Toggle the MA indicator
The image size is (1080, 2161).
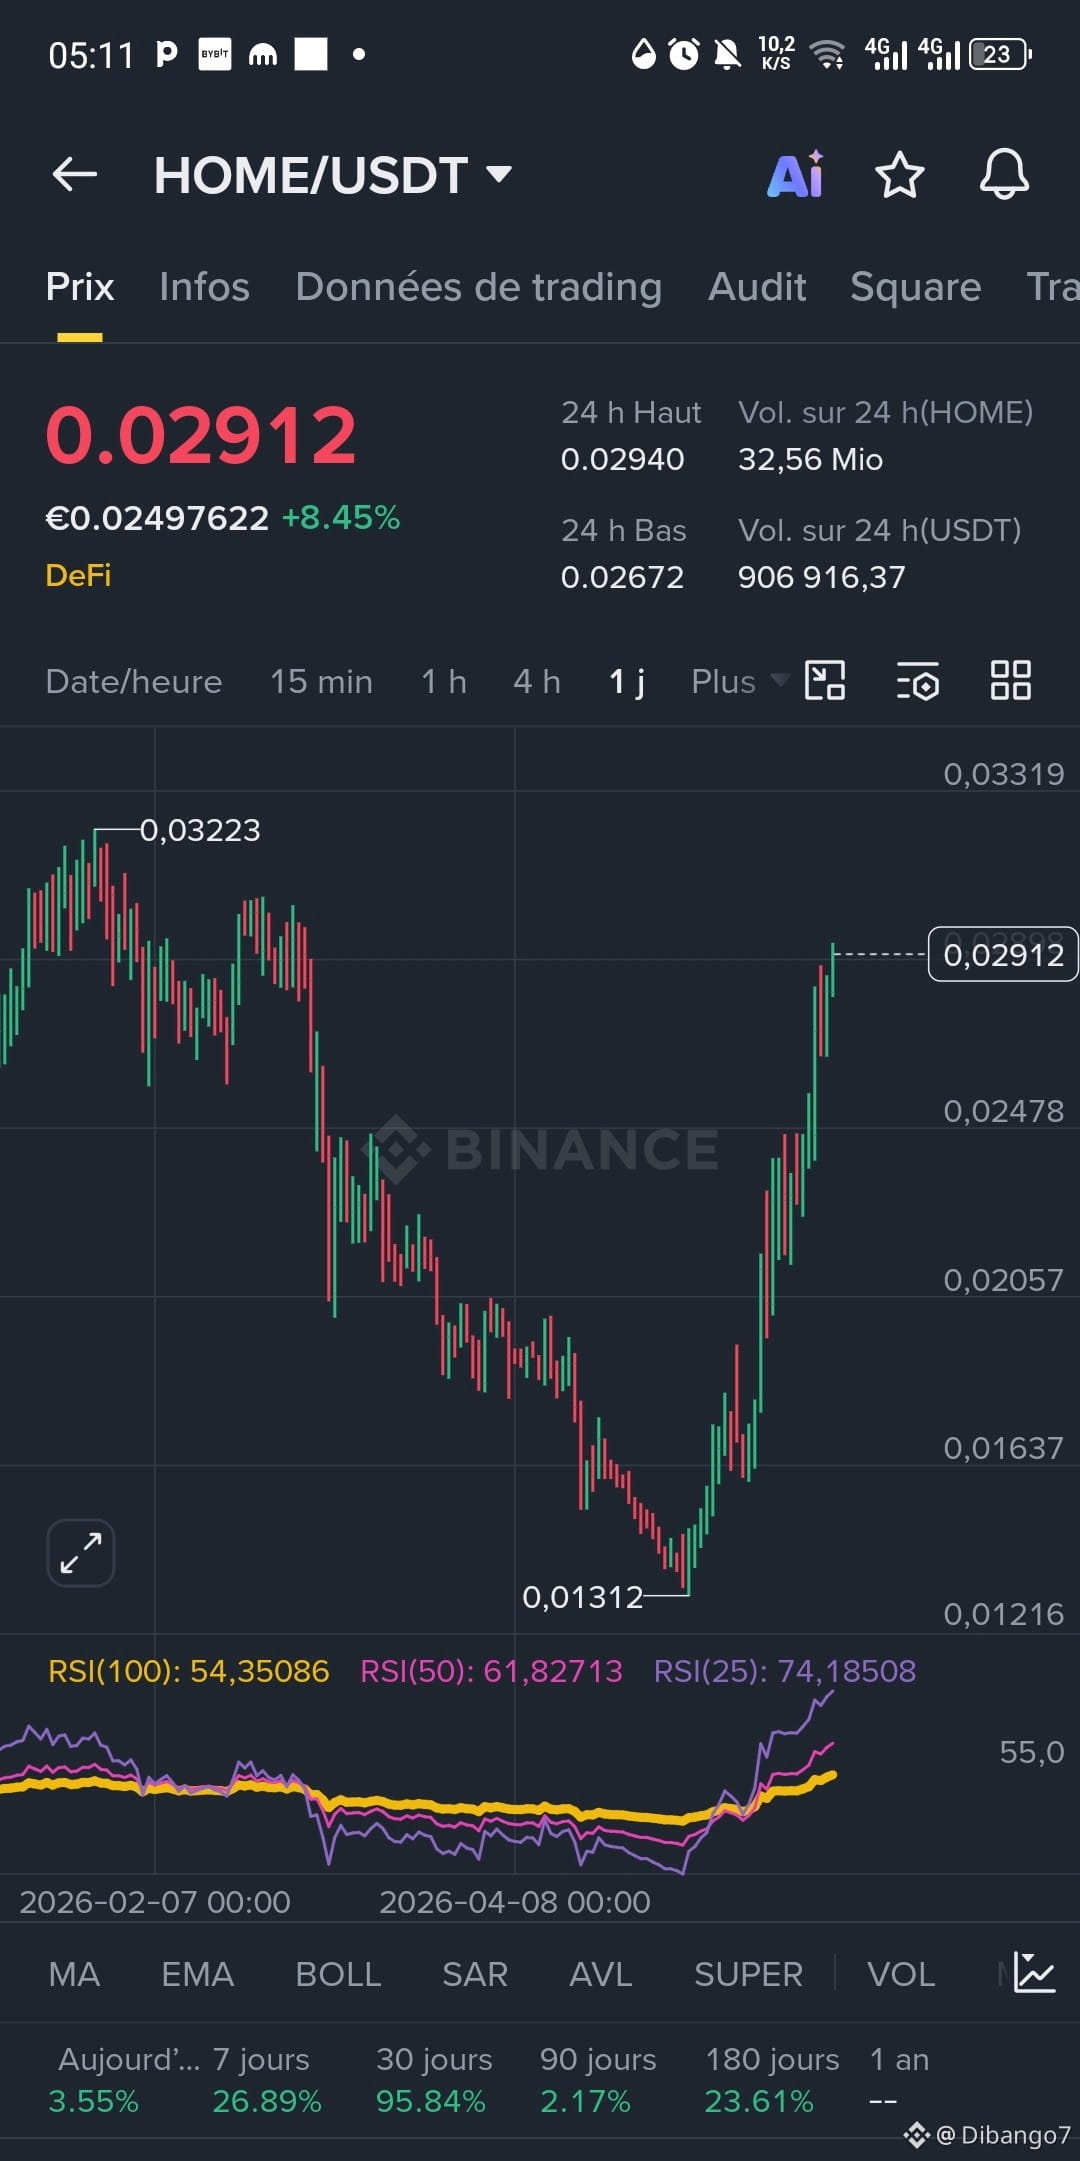pyautogui.click(x=74, y=1974)
